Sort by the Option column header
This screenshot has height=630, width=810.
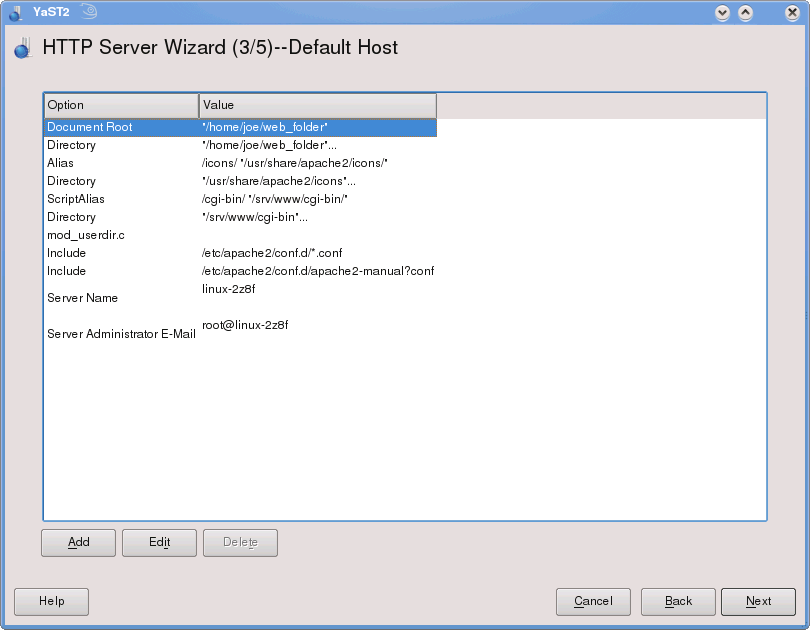tap(121, 105)
